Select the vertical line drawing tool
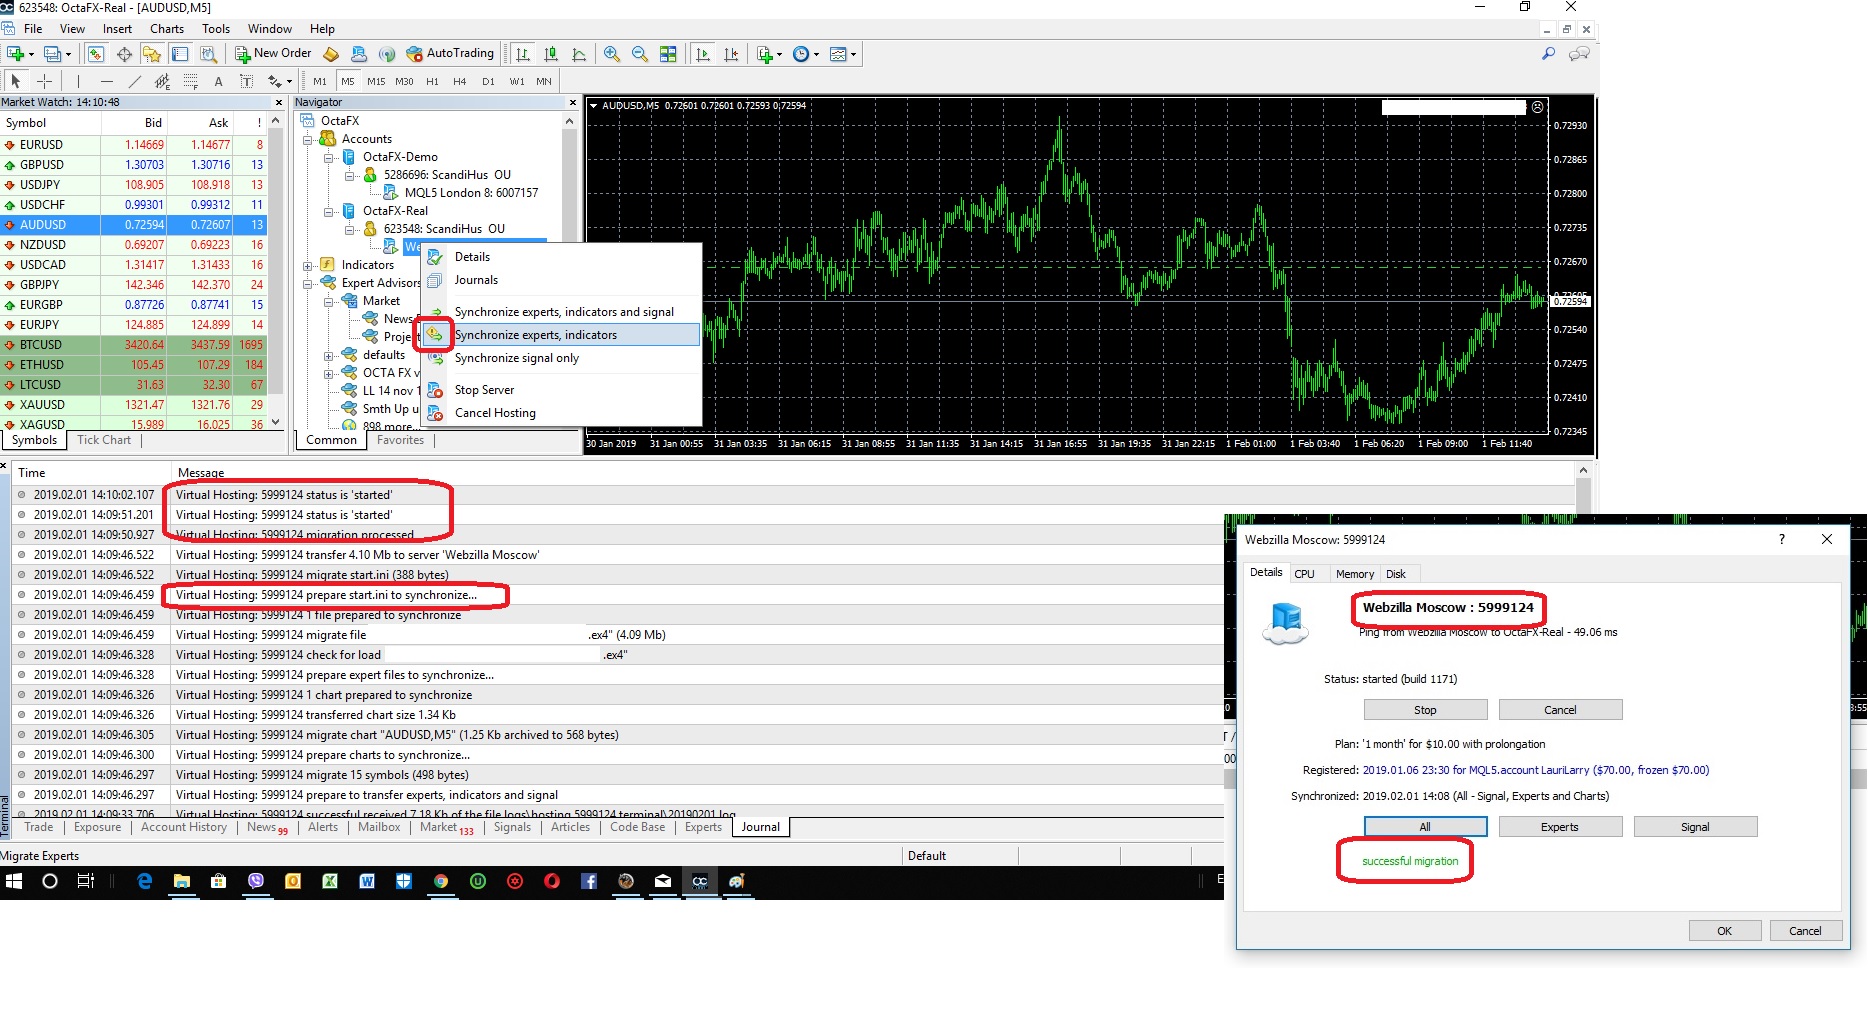 [x=78, y=81]
